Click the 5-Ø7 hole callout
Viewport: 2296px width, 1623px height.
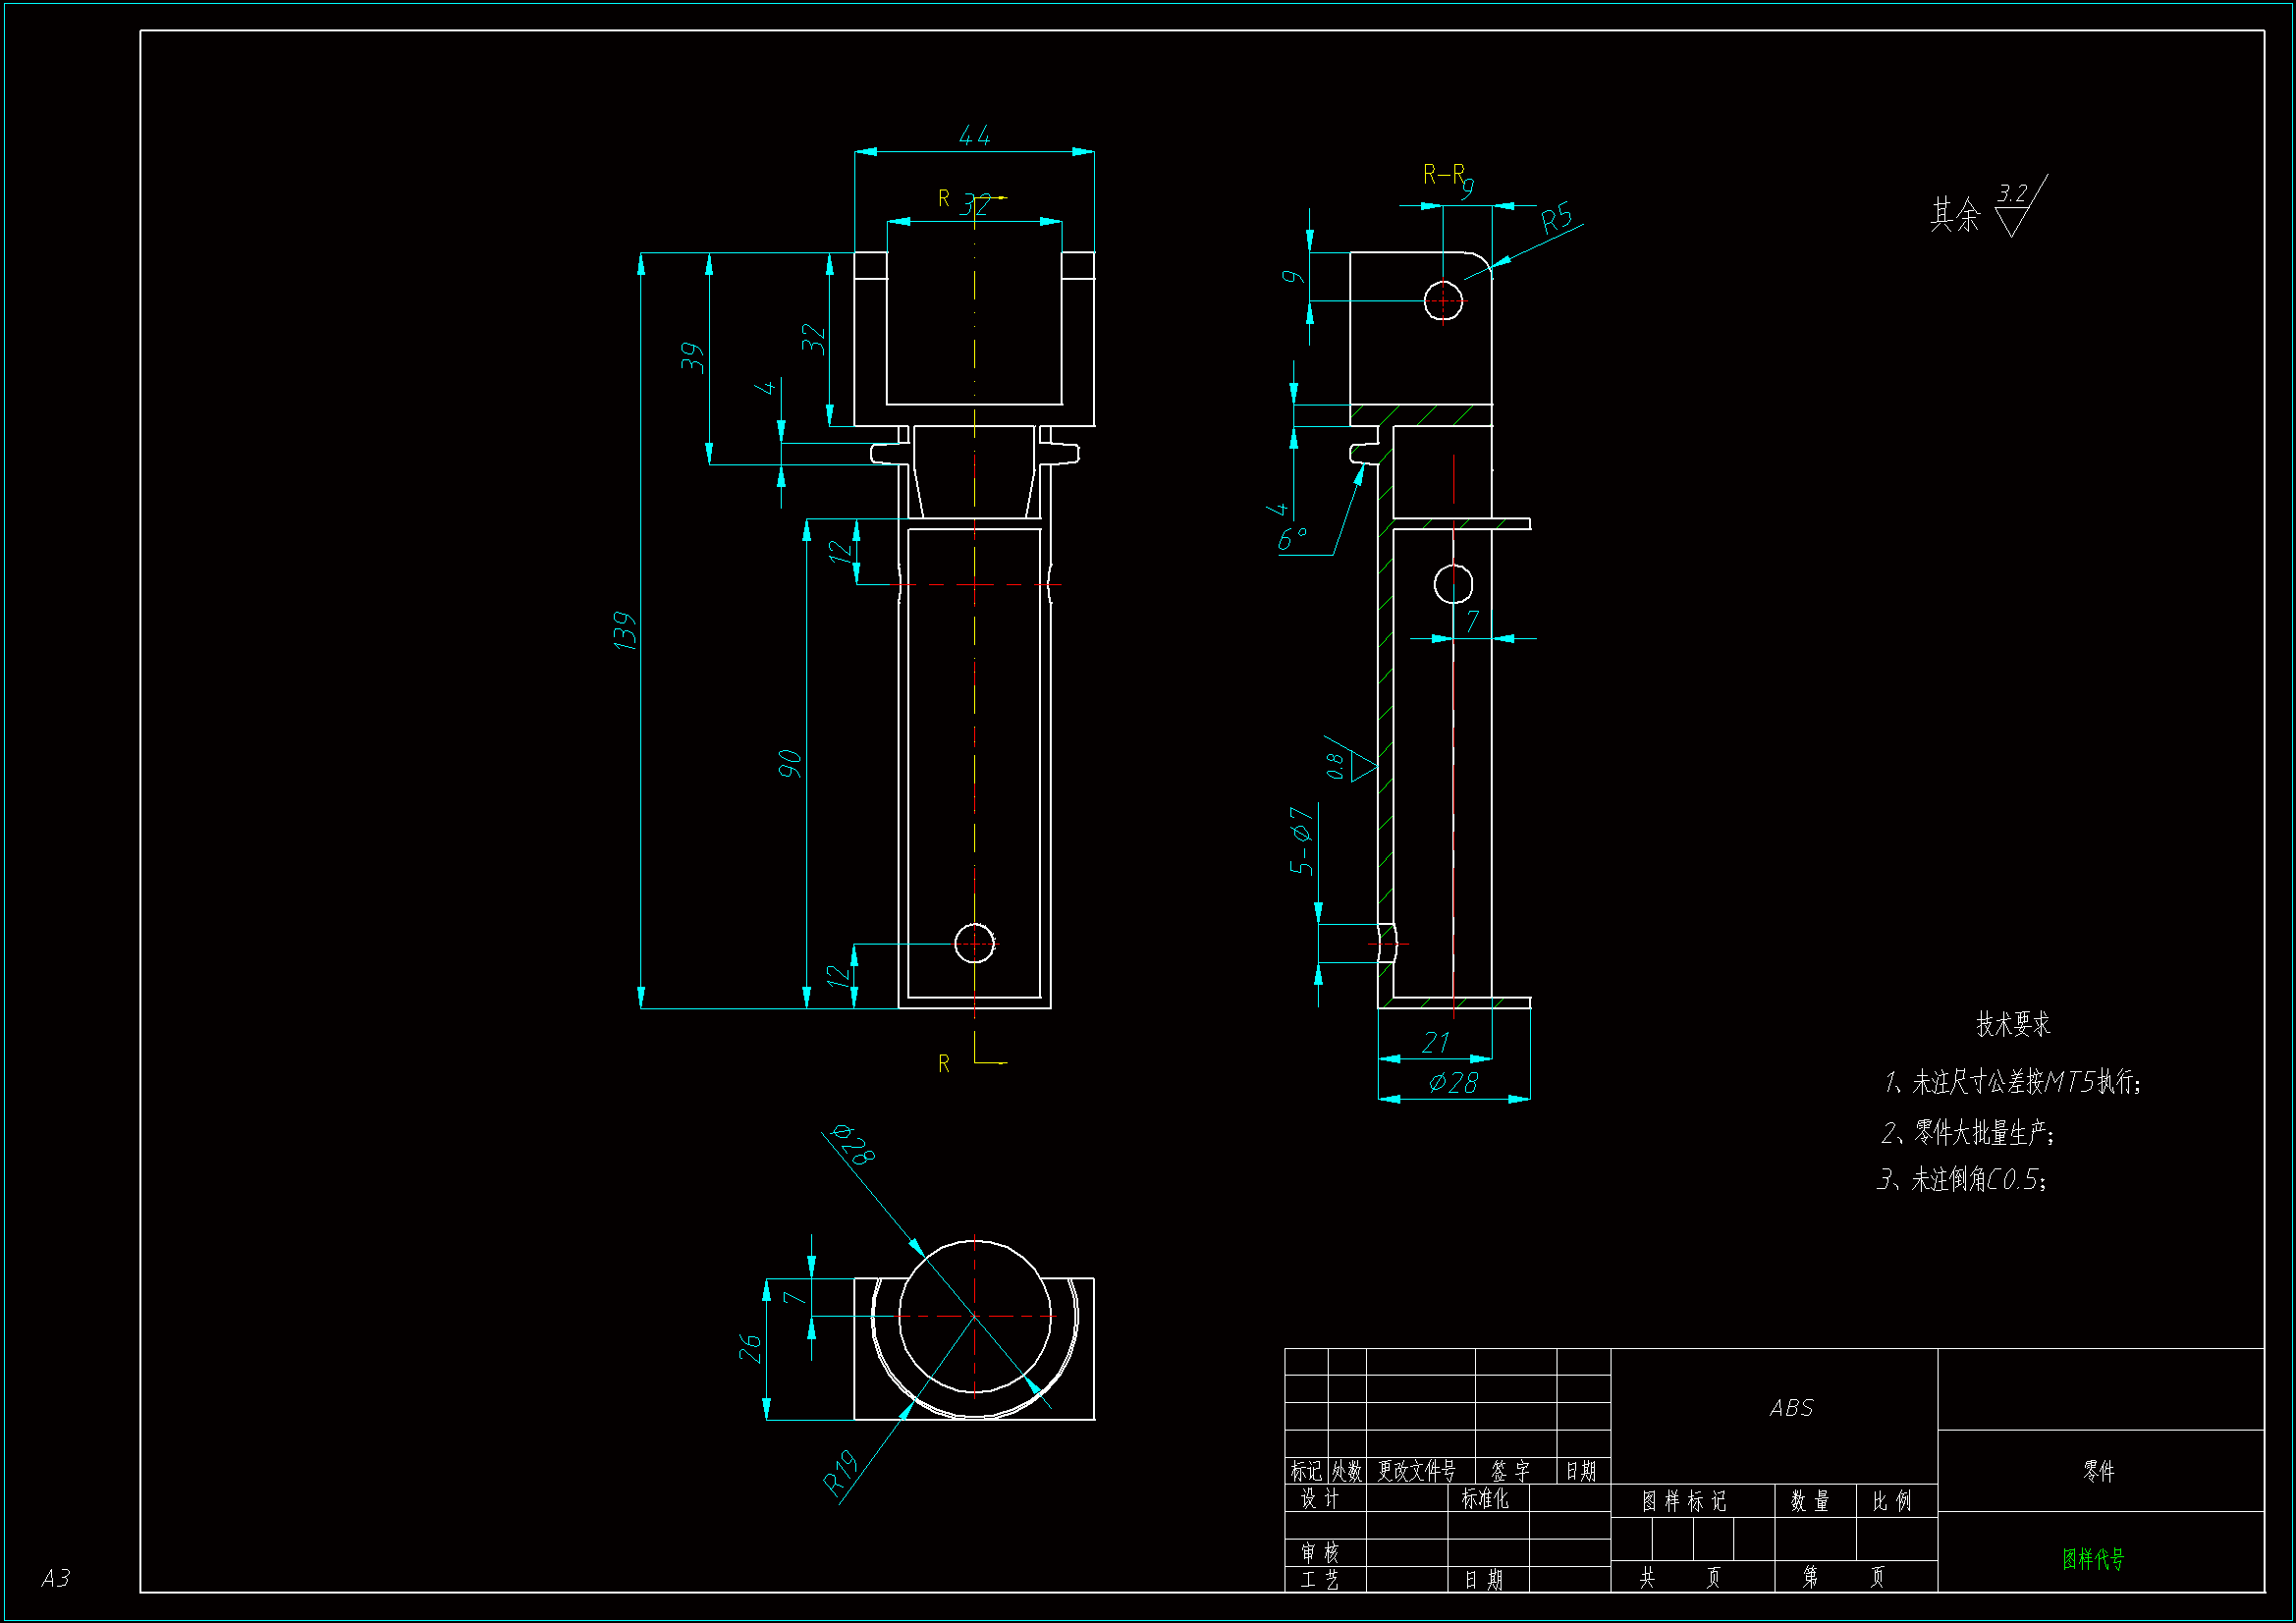click(1300, 842)
